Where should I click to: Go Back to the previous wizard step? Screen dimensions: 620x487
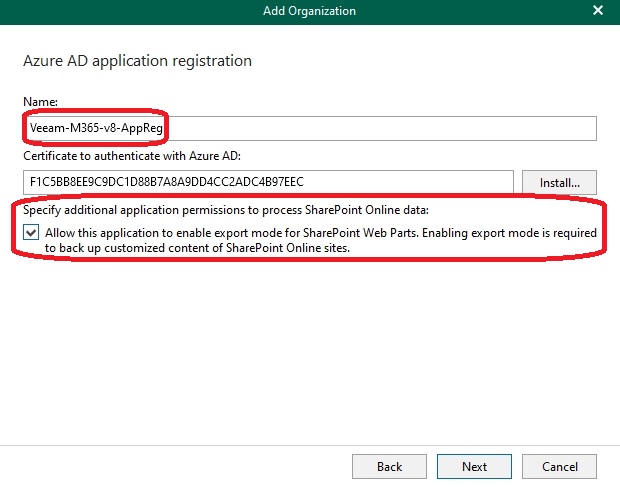389,466
